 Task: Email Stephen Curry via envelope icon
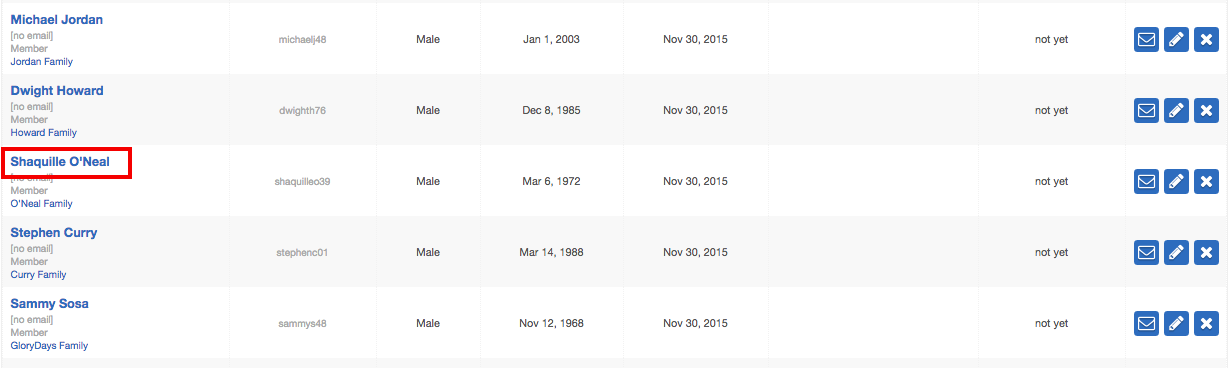tap(1147, 253)
